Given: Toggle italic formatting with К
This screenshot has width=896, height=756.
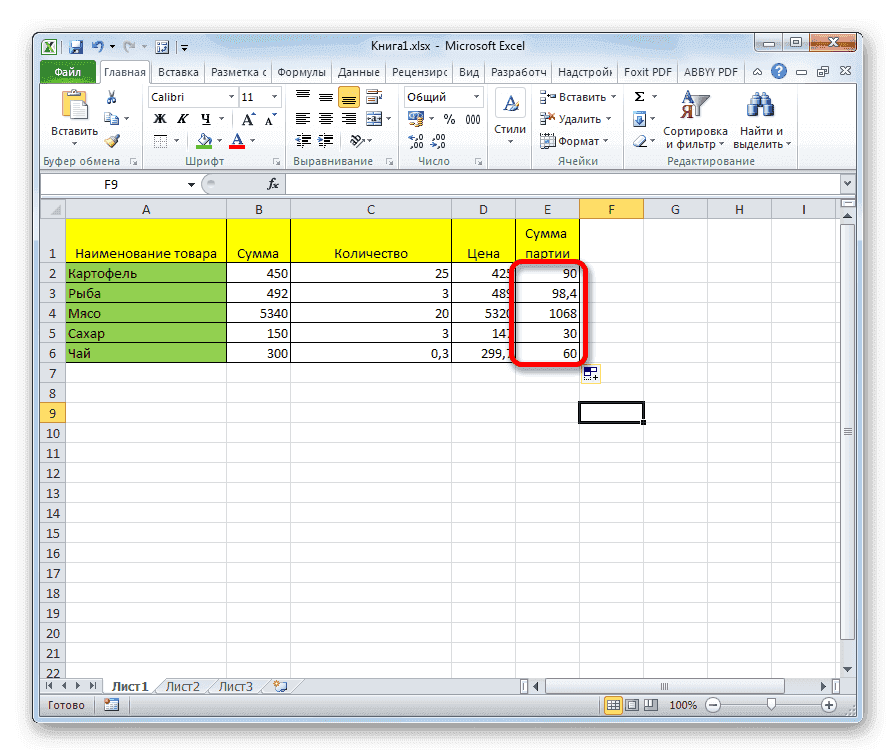Looking at the screenshot, I should [x=182, y=118].
